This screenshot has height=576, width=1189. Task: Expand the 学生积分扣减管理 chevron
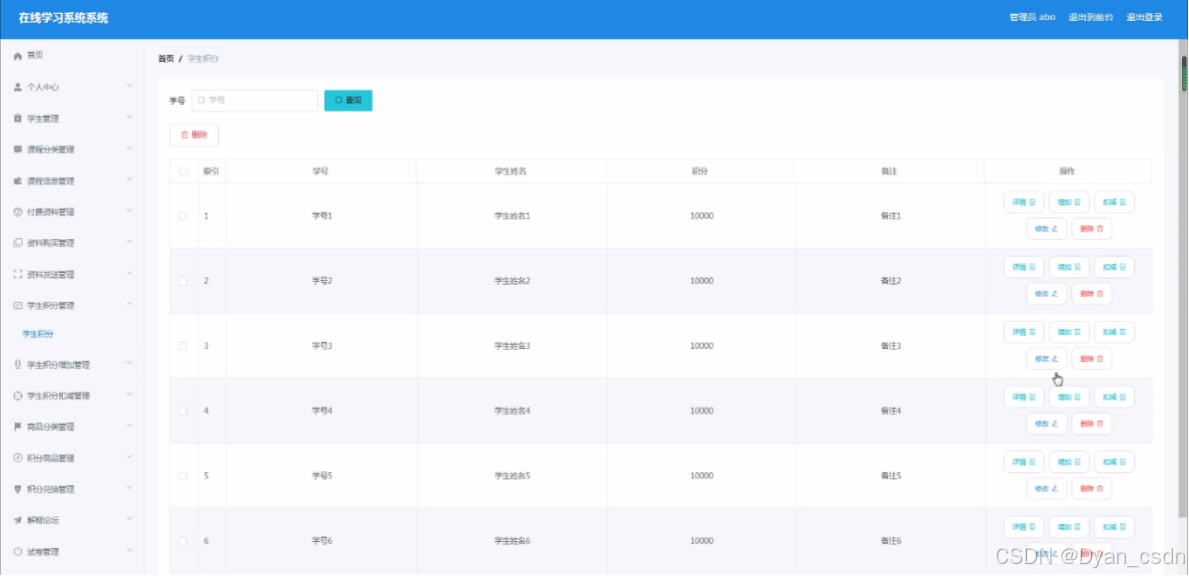(x=129, y=395)
